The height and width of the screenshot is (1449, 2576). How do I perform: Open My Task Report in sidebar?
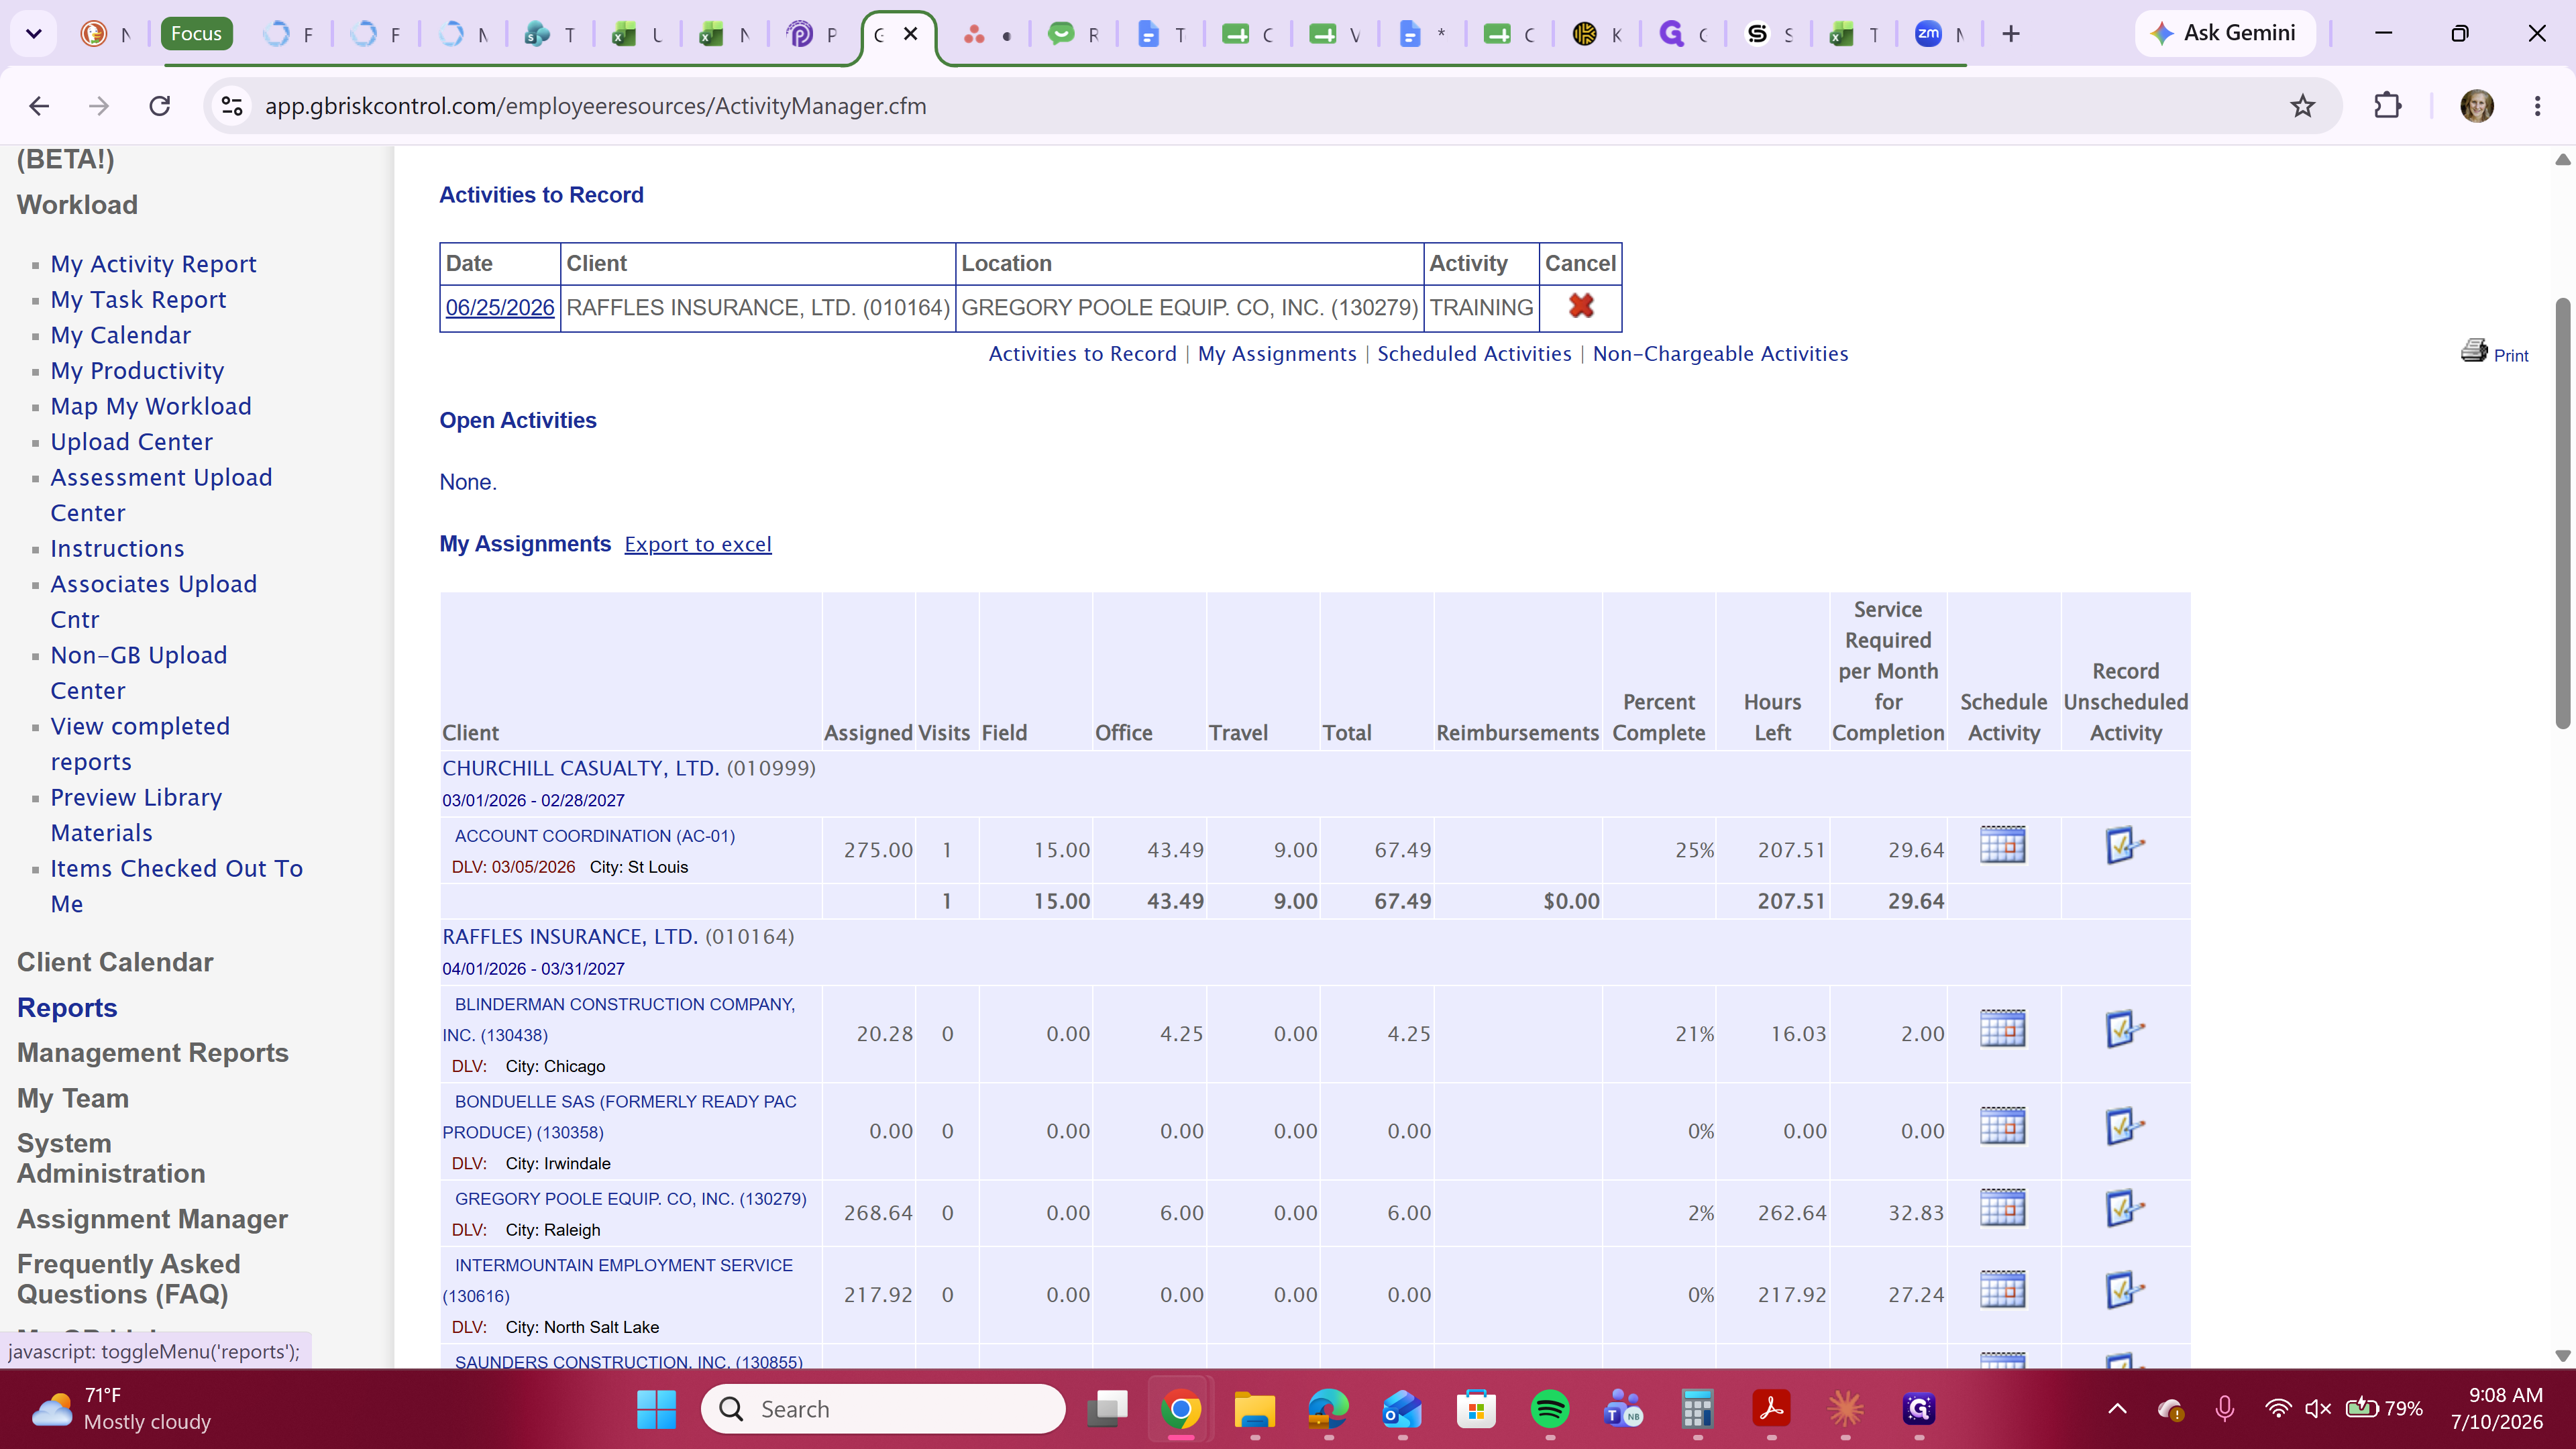(138, 300)
